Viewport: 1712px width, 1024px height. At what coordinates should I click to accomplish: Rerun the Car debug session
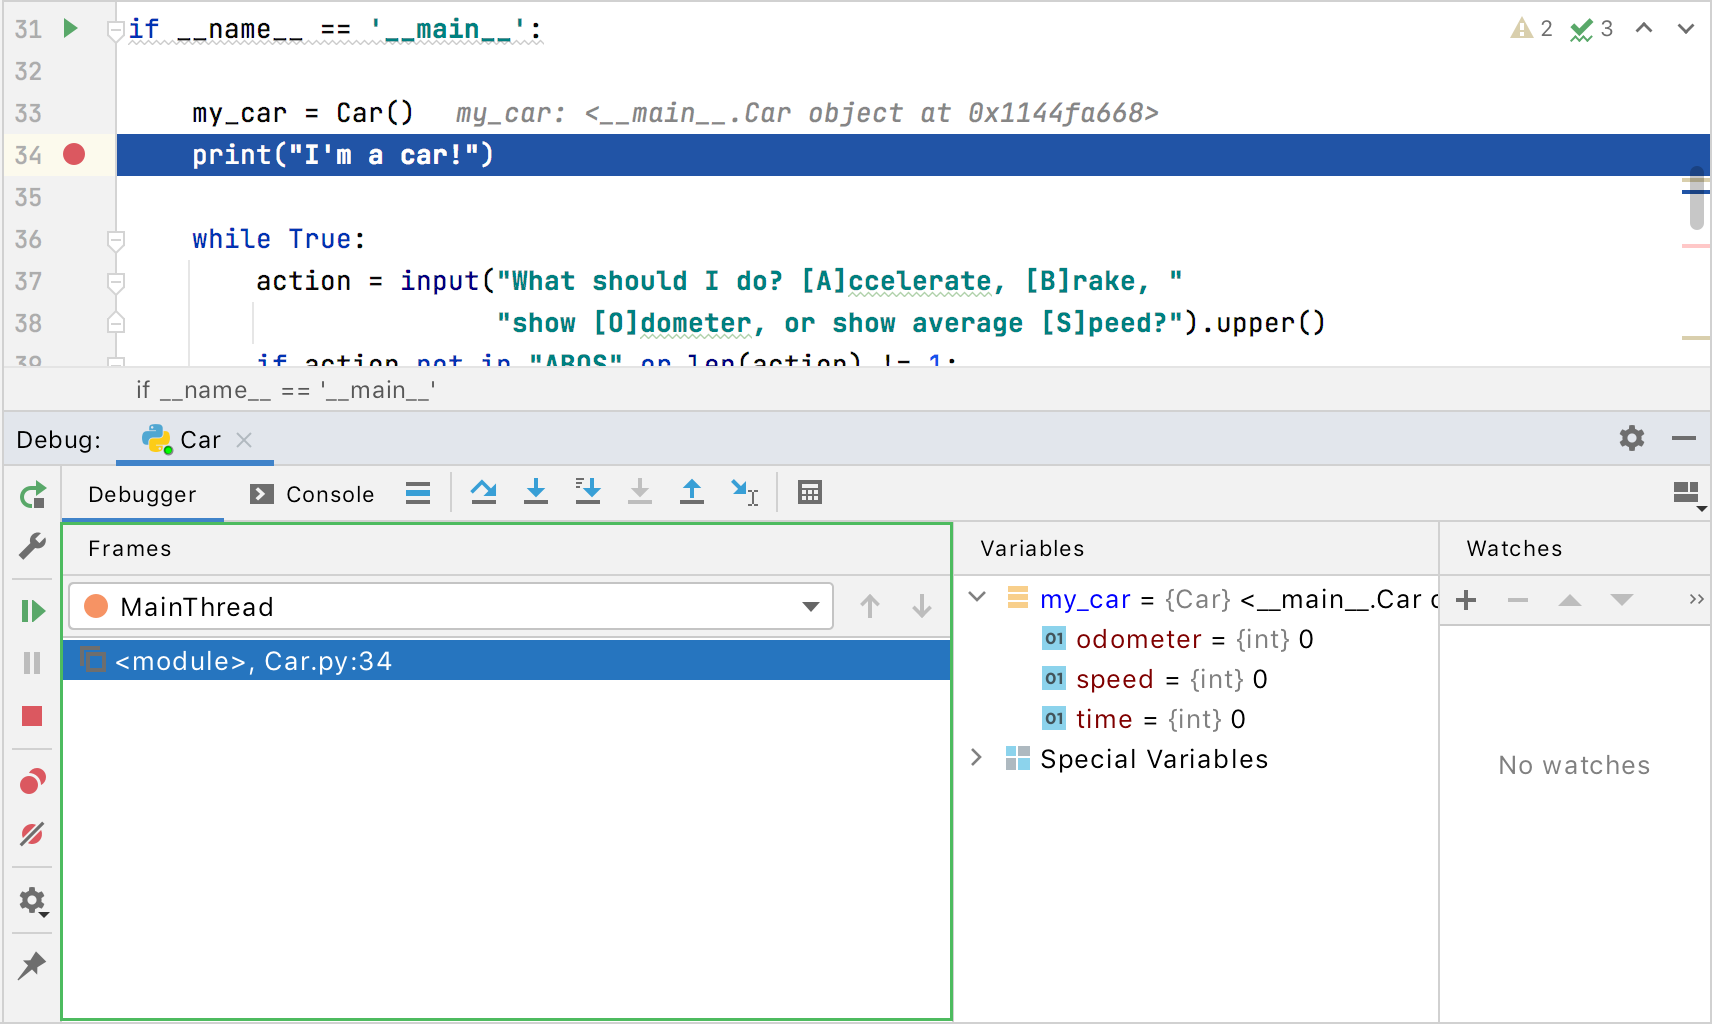[x=33, y=494]
